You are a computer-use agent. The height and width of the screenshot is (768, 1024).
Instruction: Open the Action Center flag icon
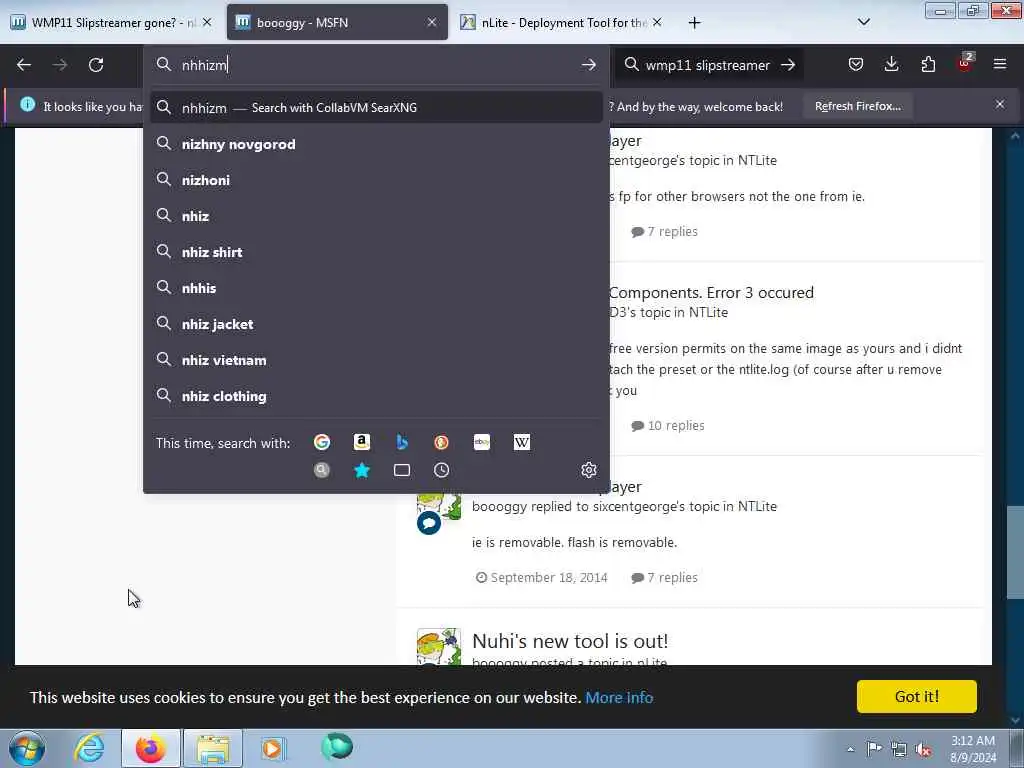tap(874, 749)
